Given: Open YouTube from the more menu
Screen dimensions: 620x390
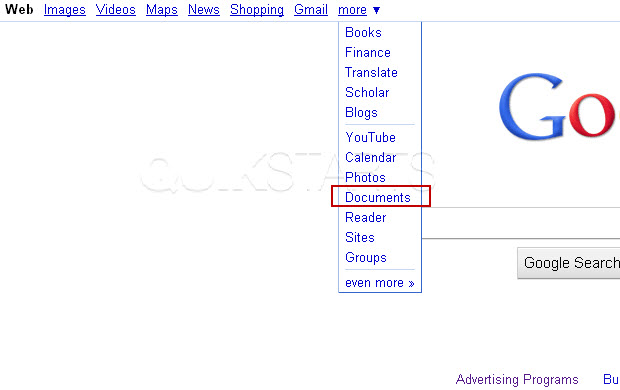Looking at the screenshot, I should (370, 137).
